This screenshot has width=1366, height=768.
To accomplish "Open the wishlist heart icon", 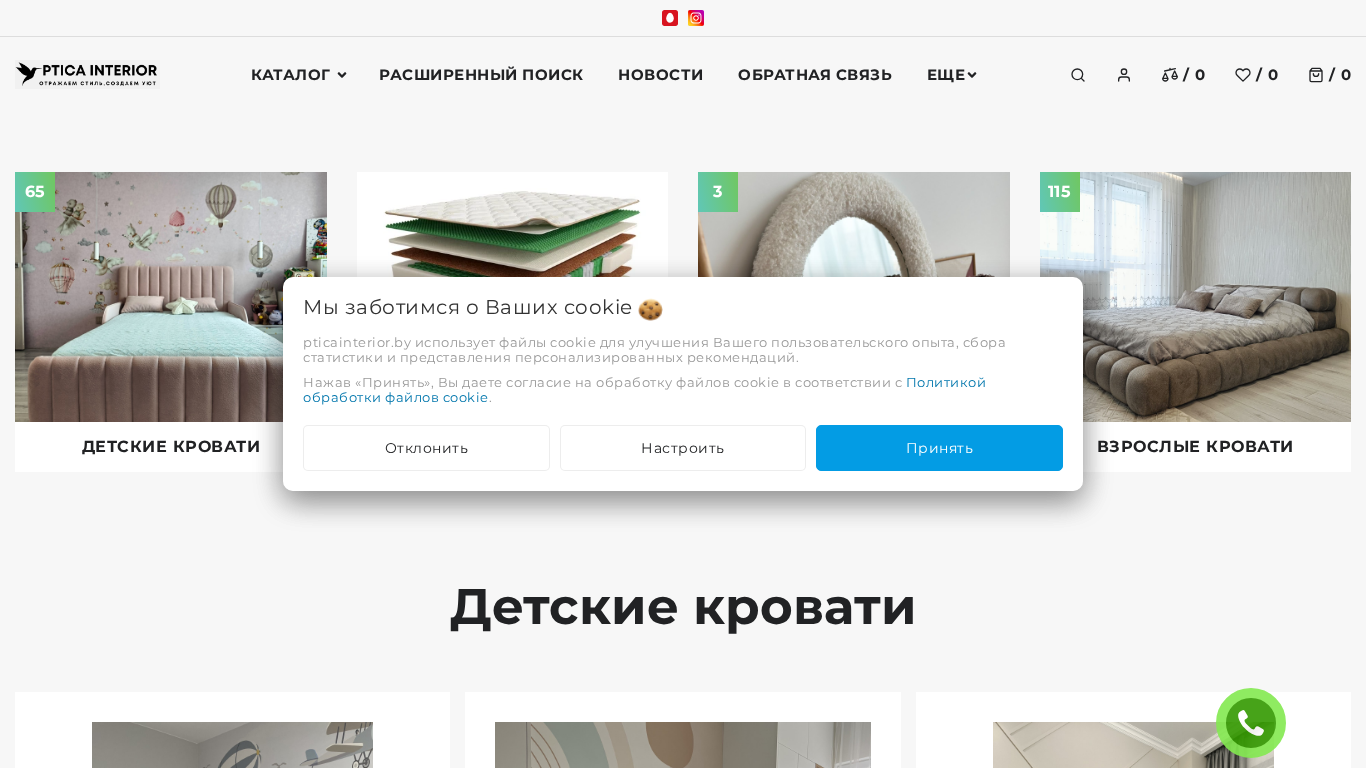I will tap(1242, 75).
